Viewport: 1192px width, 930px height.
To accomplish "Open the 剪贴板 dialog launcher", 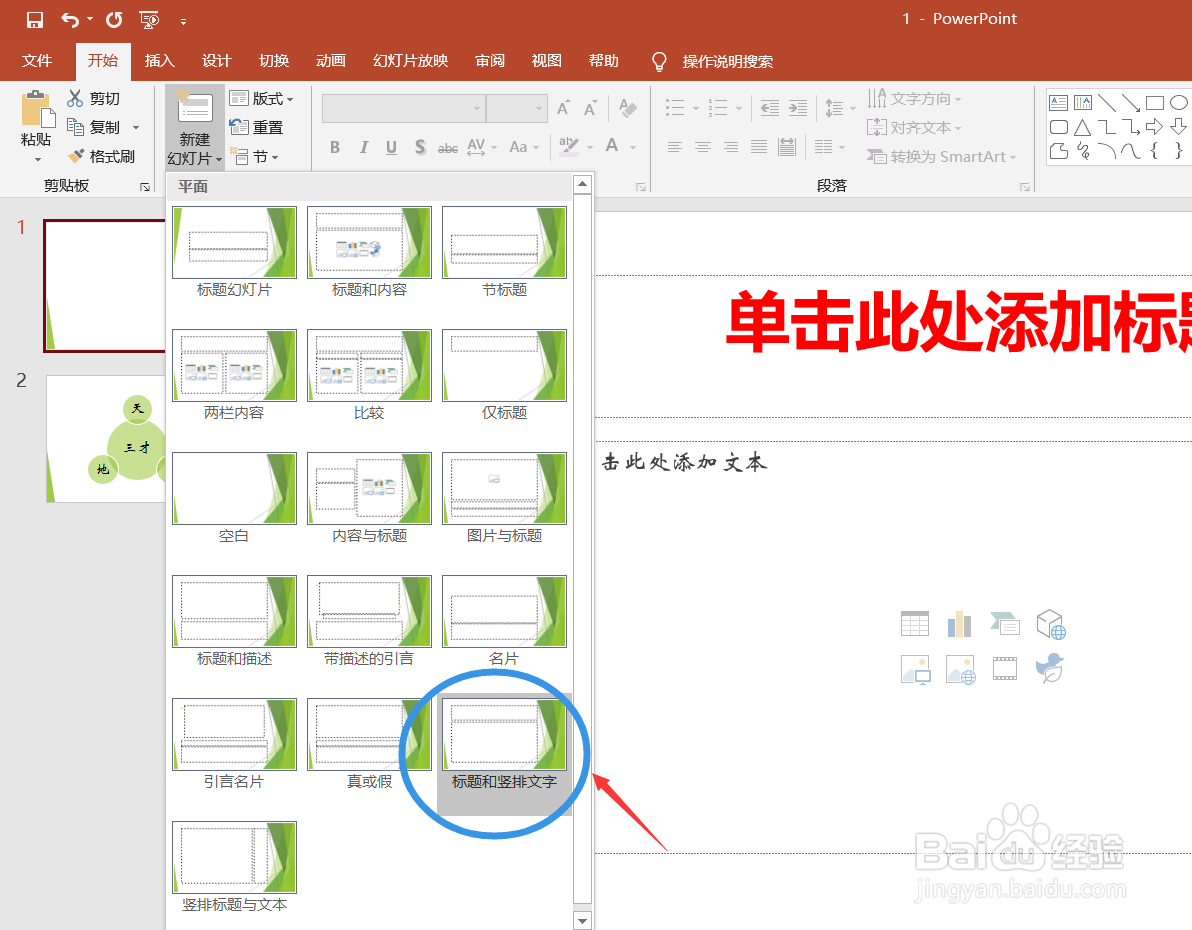I will click(x=144, y=187).
